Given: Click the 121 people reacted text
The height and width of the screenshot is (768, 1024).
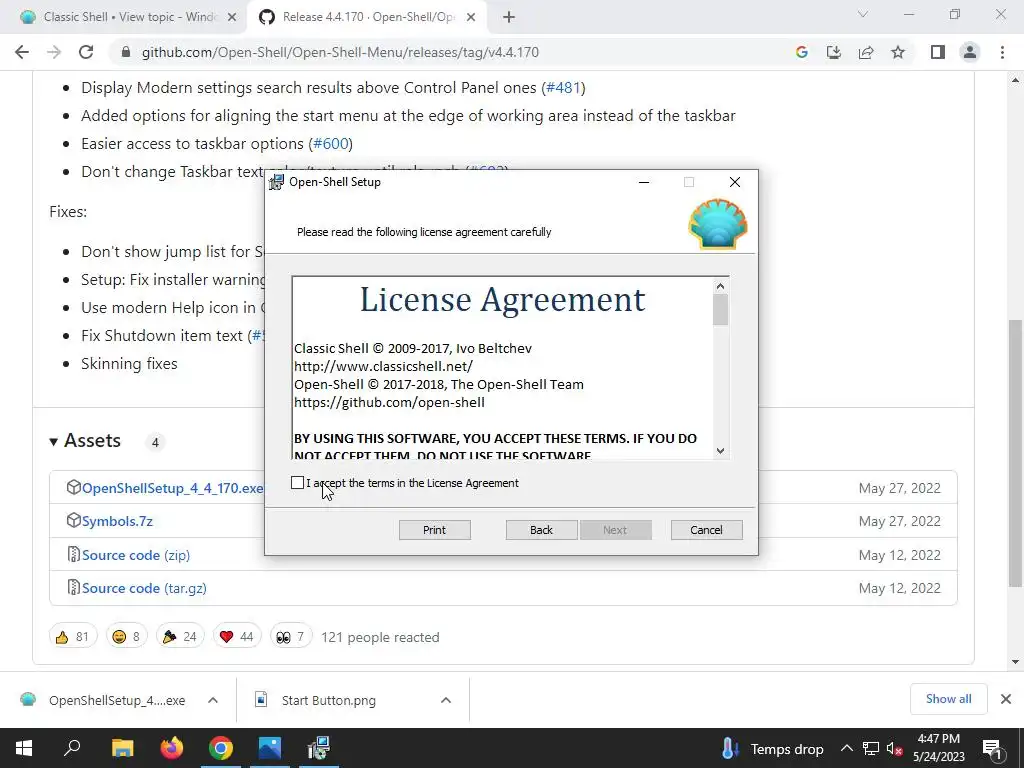Looking at the screenshot, I should coord(380,637).
